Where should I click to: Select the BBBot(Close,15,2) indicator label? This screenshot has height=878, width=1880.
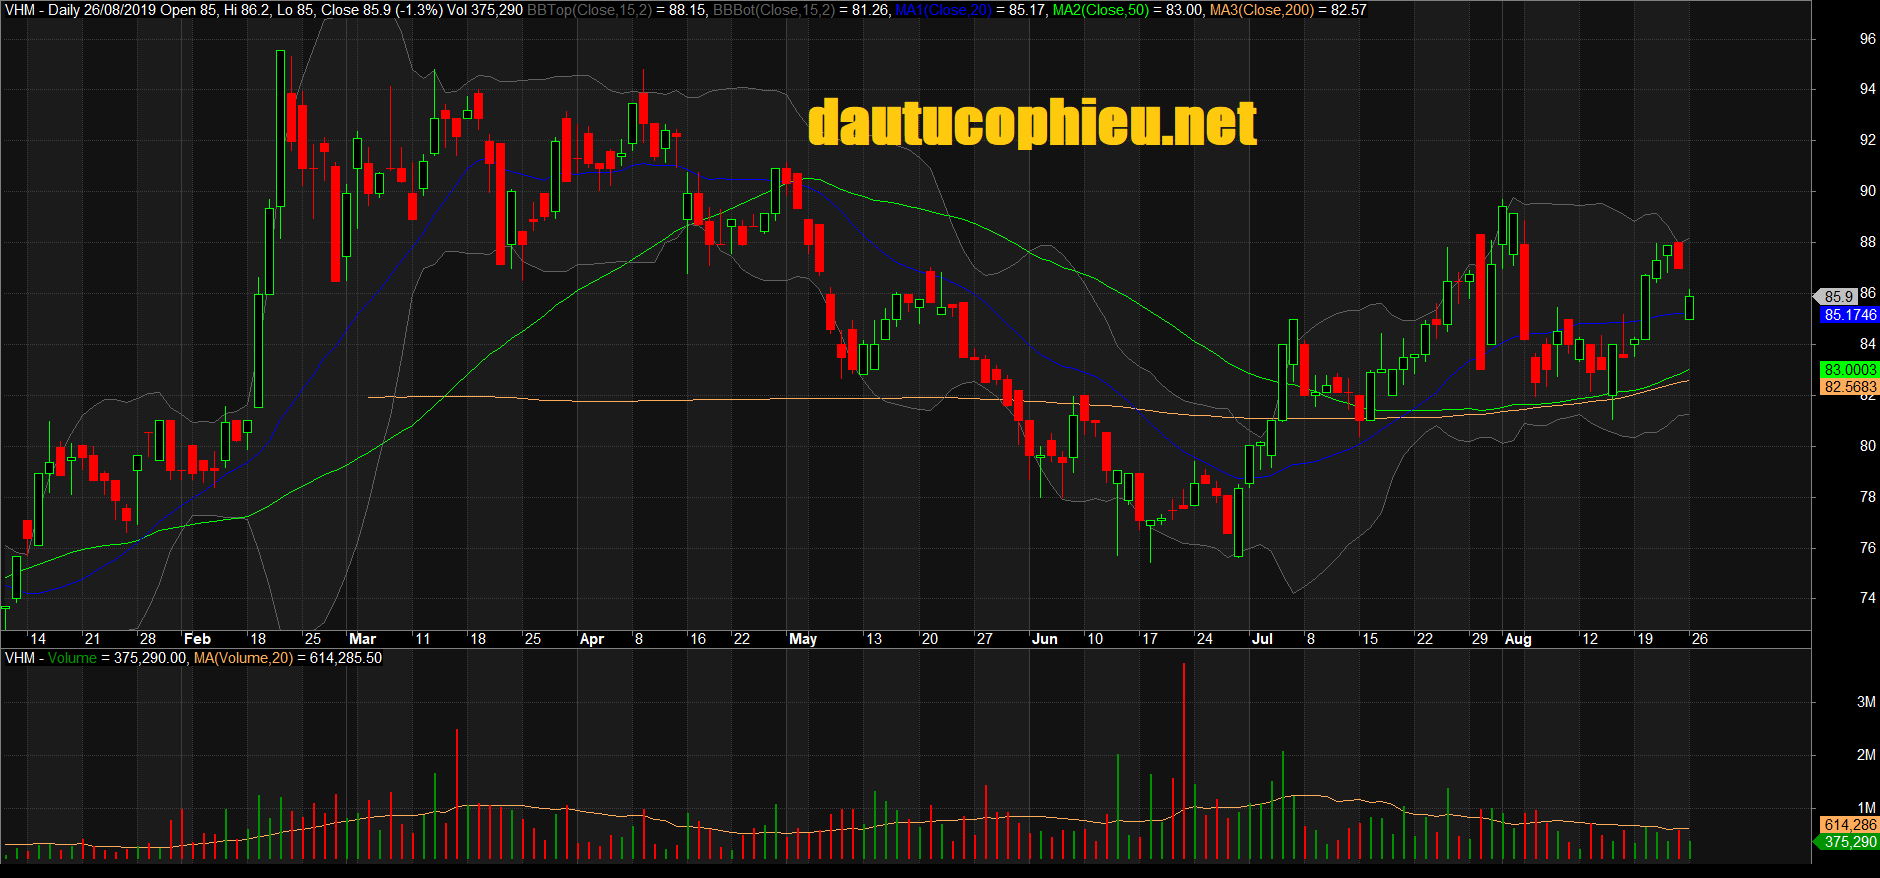tap(773, 10)
